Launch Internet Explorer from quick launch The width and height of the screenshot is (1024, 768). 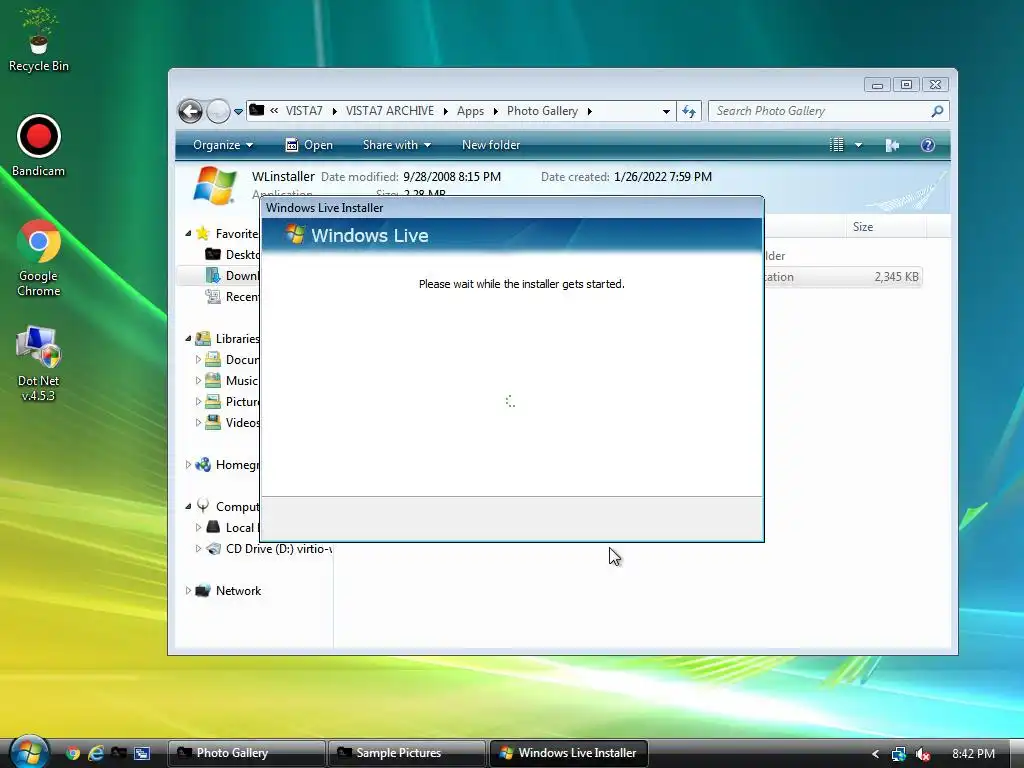pyautogui.click(x=96, y=753)
